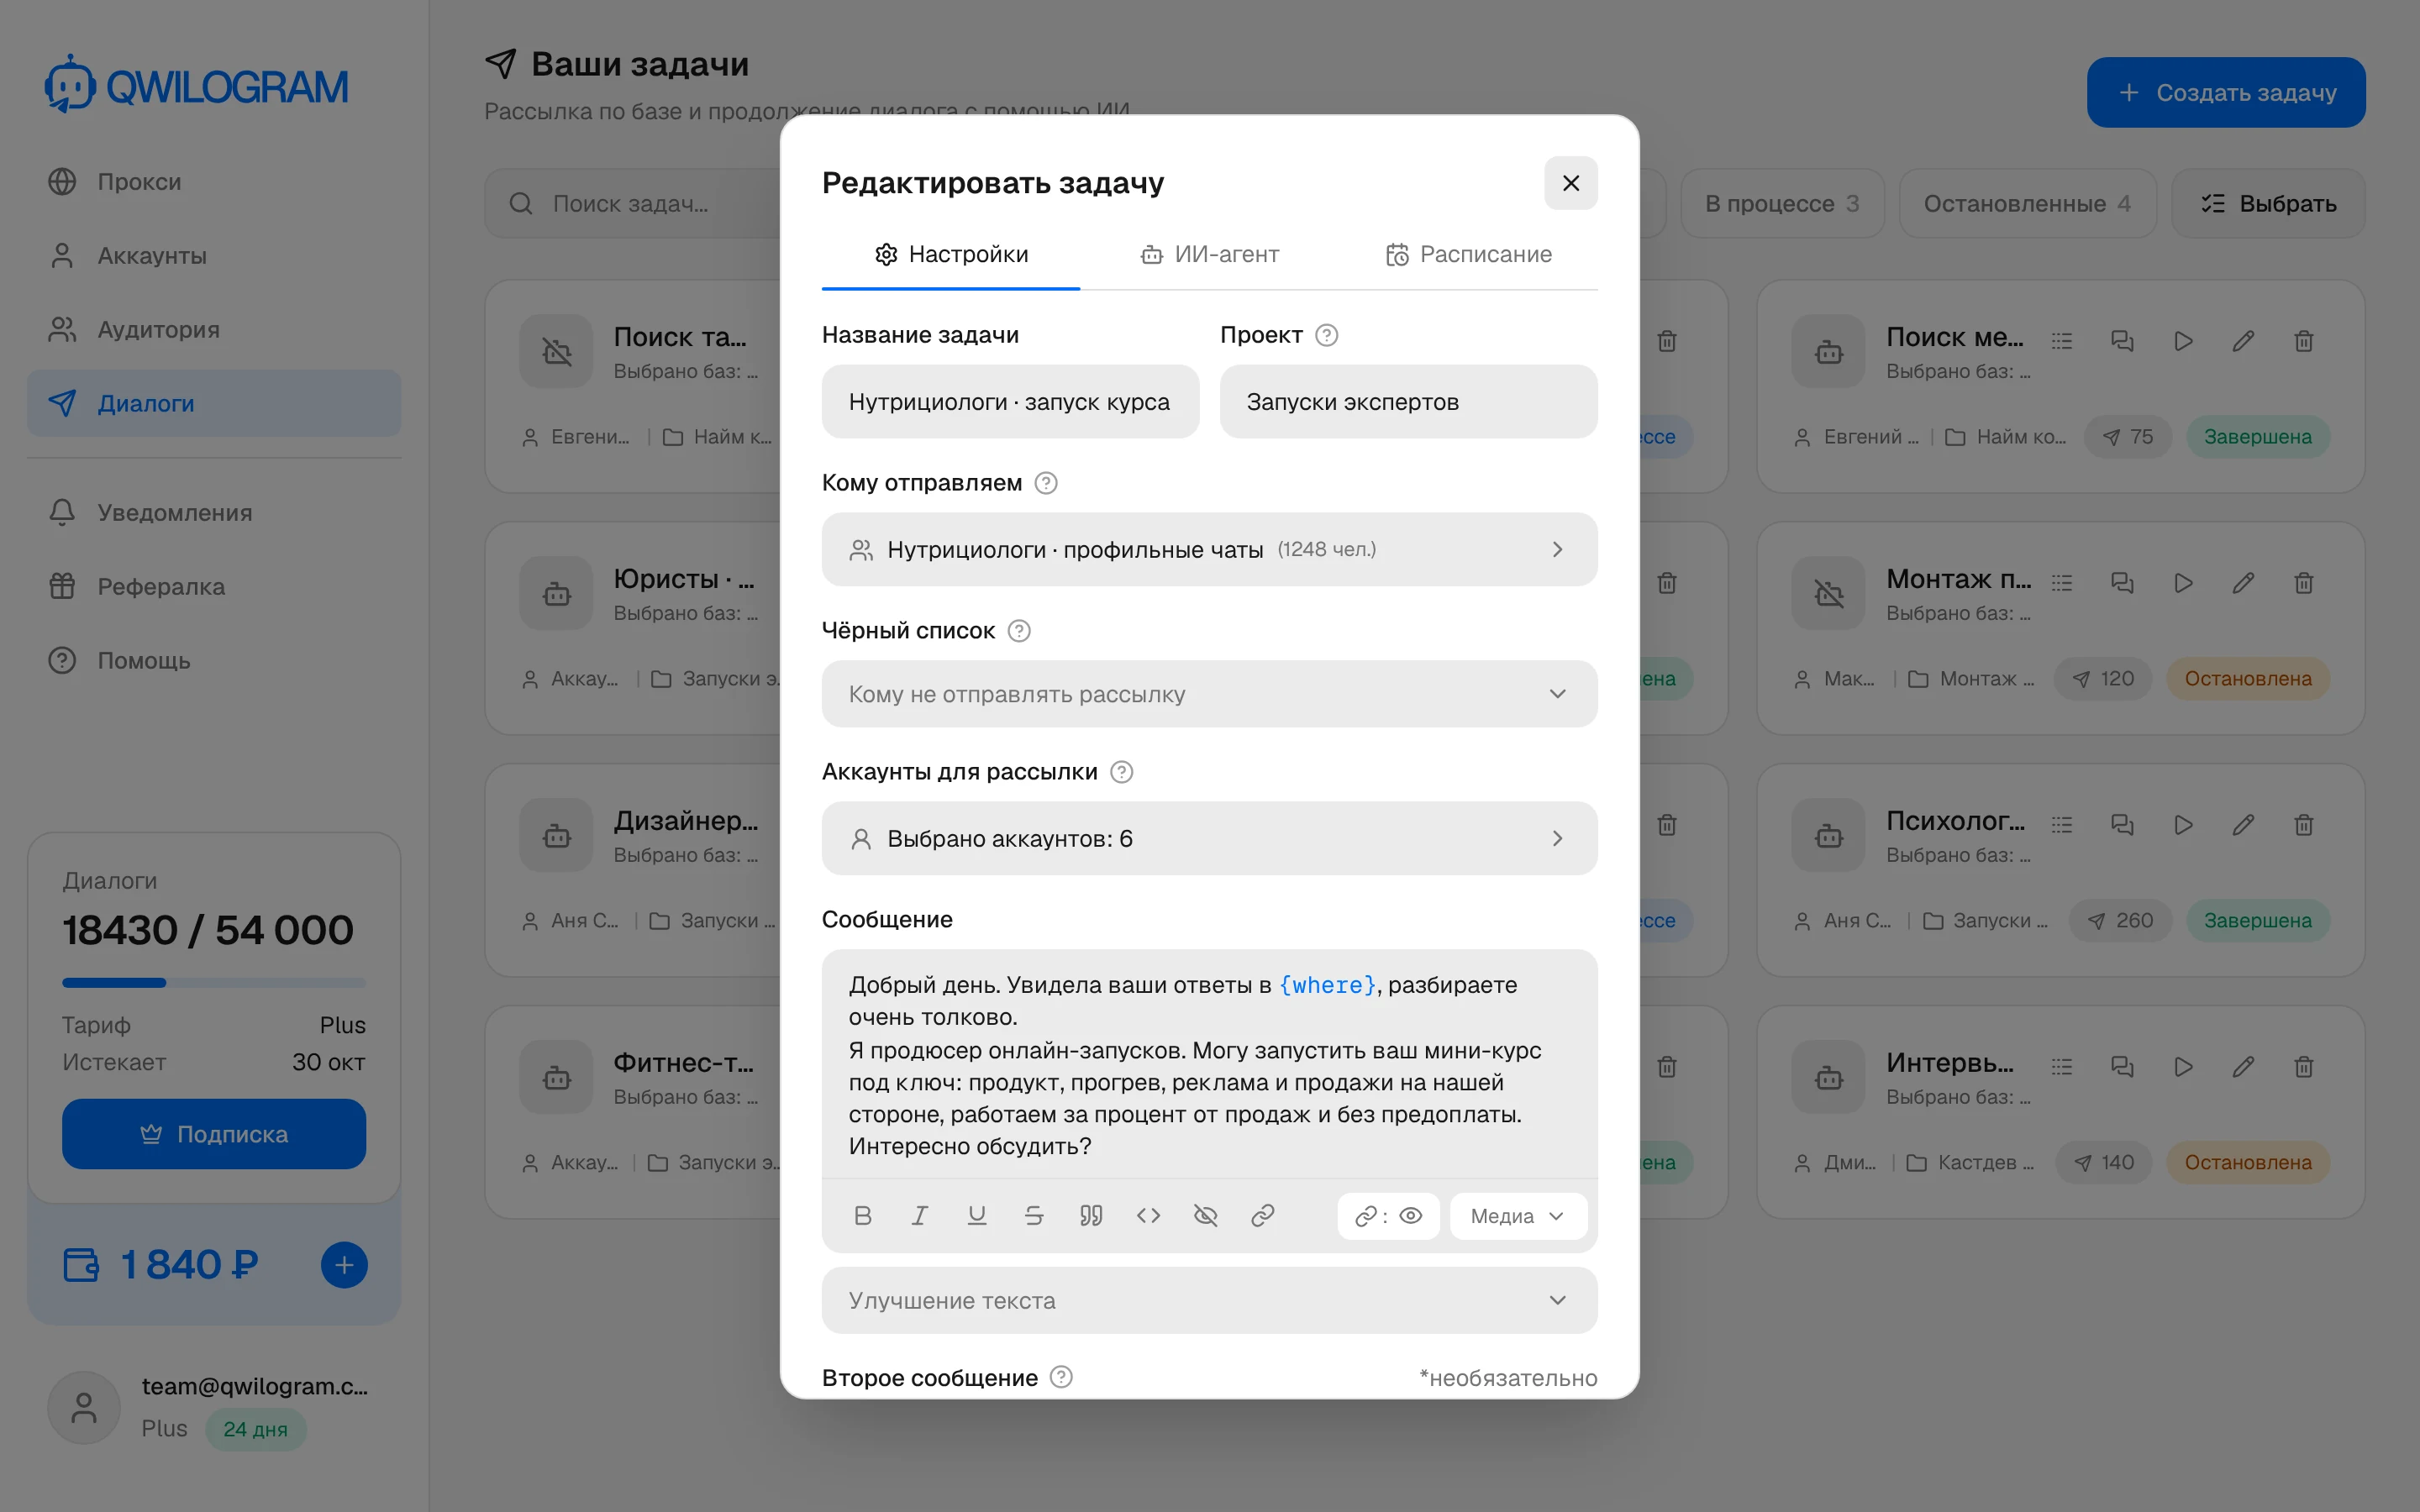Open Аудитория in the sidebar

point(214,330)
